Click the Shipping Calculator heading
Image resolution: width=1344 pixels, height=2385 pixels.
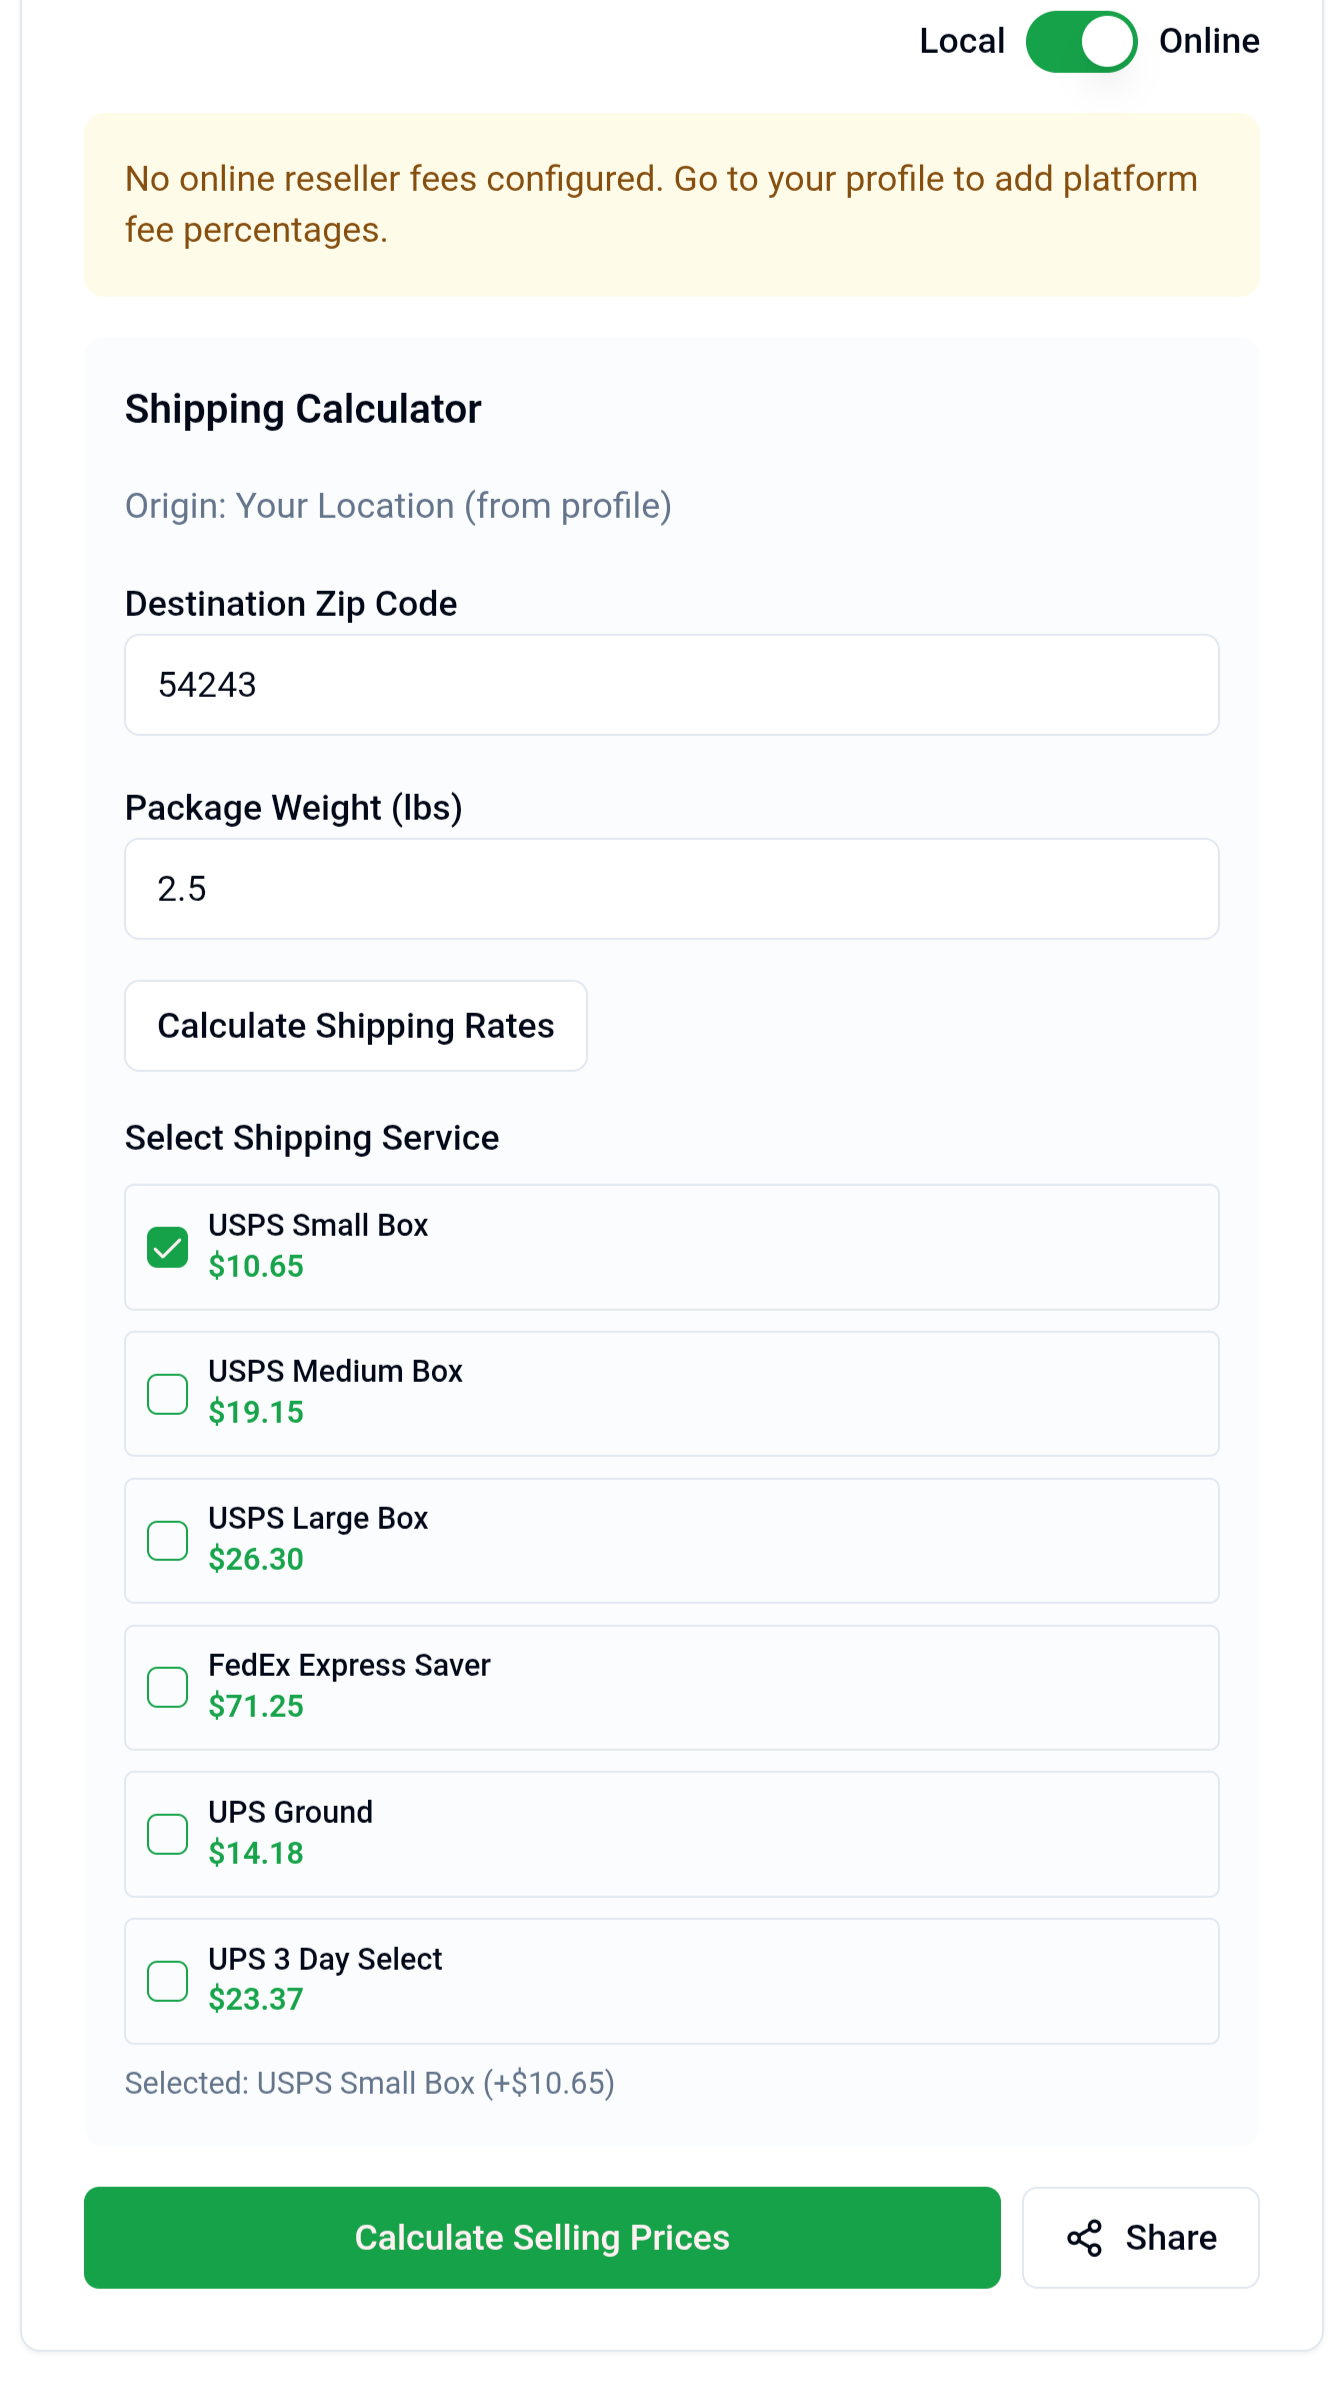303,408
